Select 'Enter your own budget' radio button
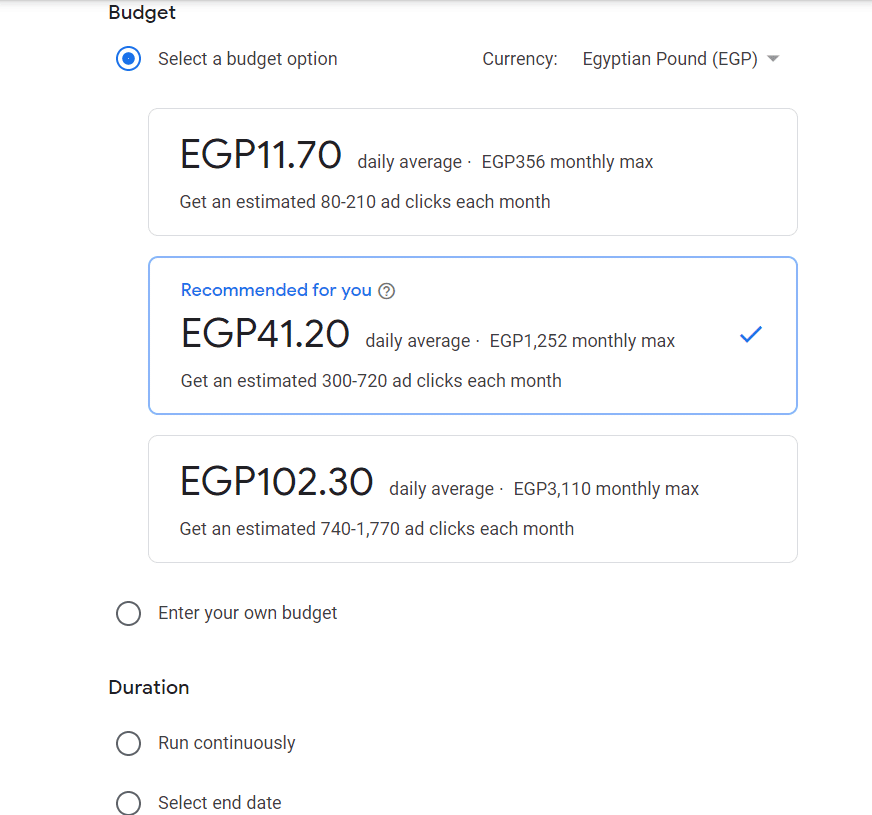This screenshot has width=872, height=815. click(128, 613)
